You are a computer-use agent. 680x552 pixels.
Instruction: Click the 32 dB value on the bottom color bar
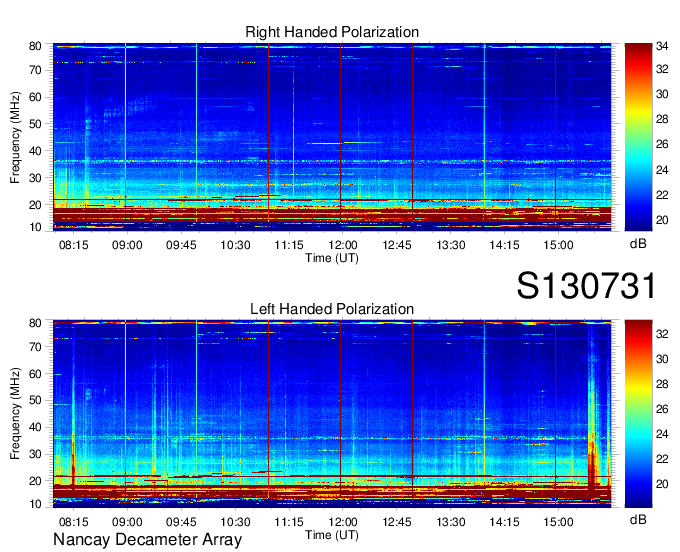click(662, 334)
